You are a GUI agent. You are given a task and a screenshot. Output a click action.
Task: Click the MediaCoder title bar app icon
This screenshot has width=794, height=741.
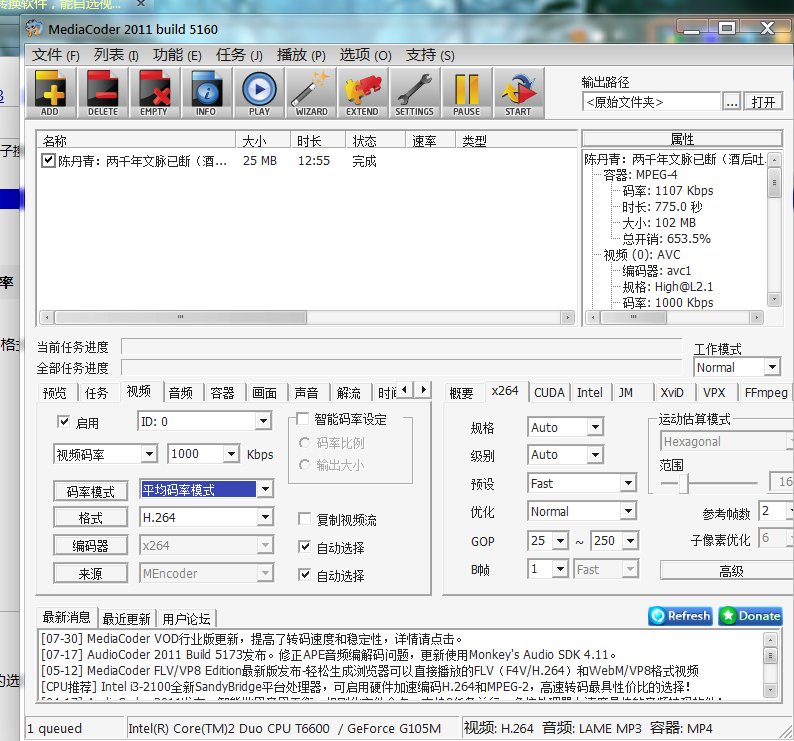34,28
